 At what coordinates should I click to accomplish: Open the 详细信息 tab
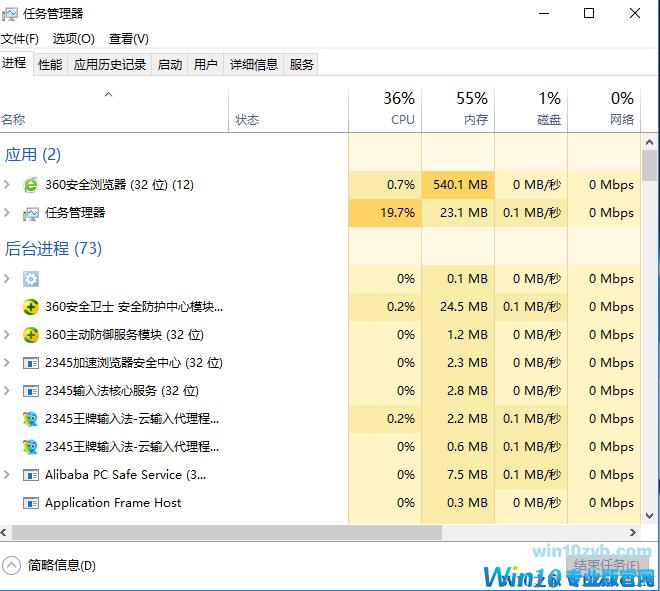pyautogui.click(x=254, y=65)
